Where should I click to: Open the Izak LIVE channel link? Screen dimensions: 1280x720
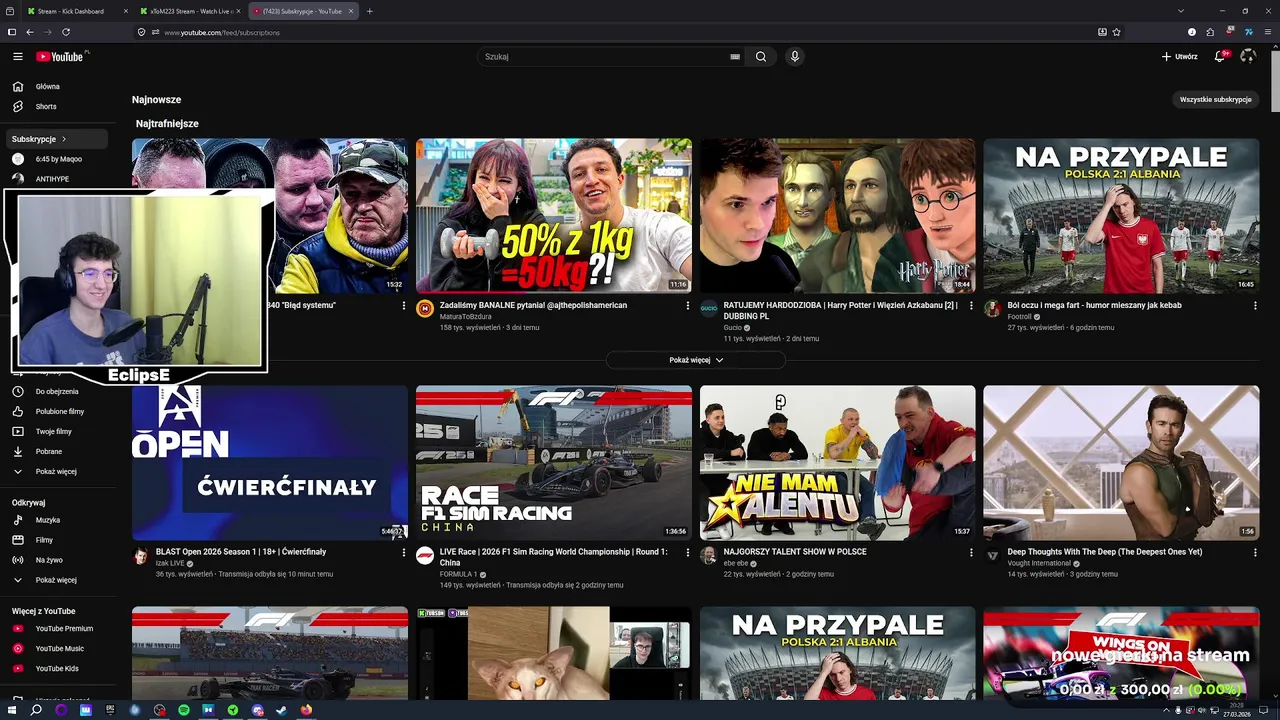tap(170, 563)
